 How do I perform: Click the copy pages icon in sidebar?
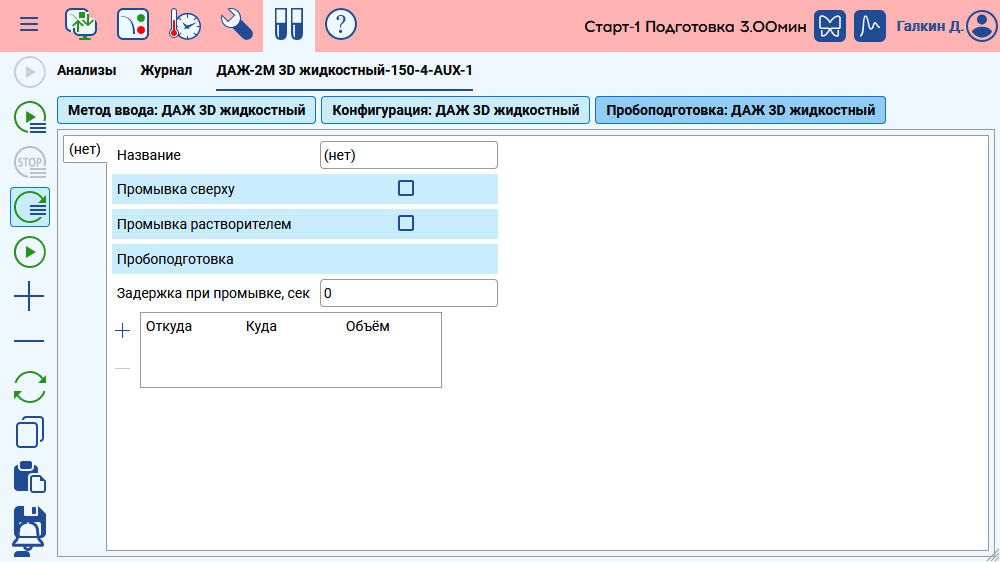tap(30, 432)
